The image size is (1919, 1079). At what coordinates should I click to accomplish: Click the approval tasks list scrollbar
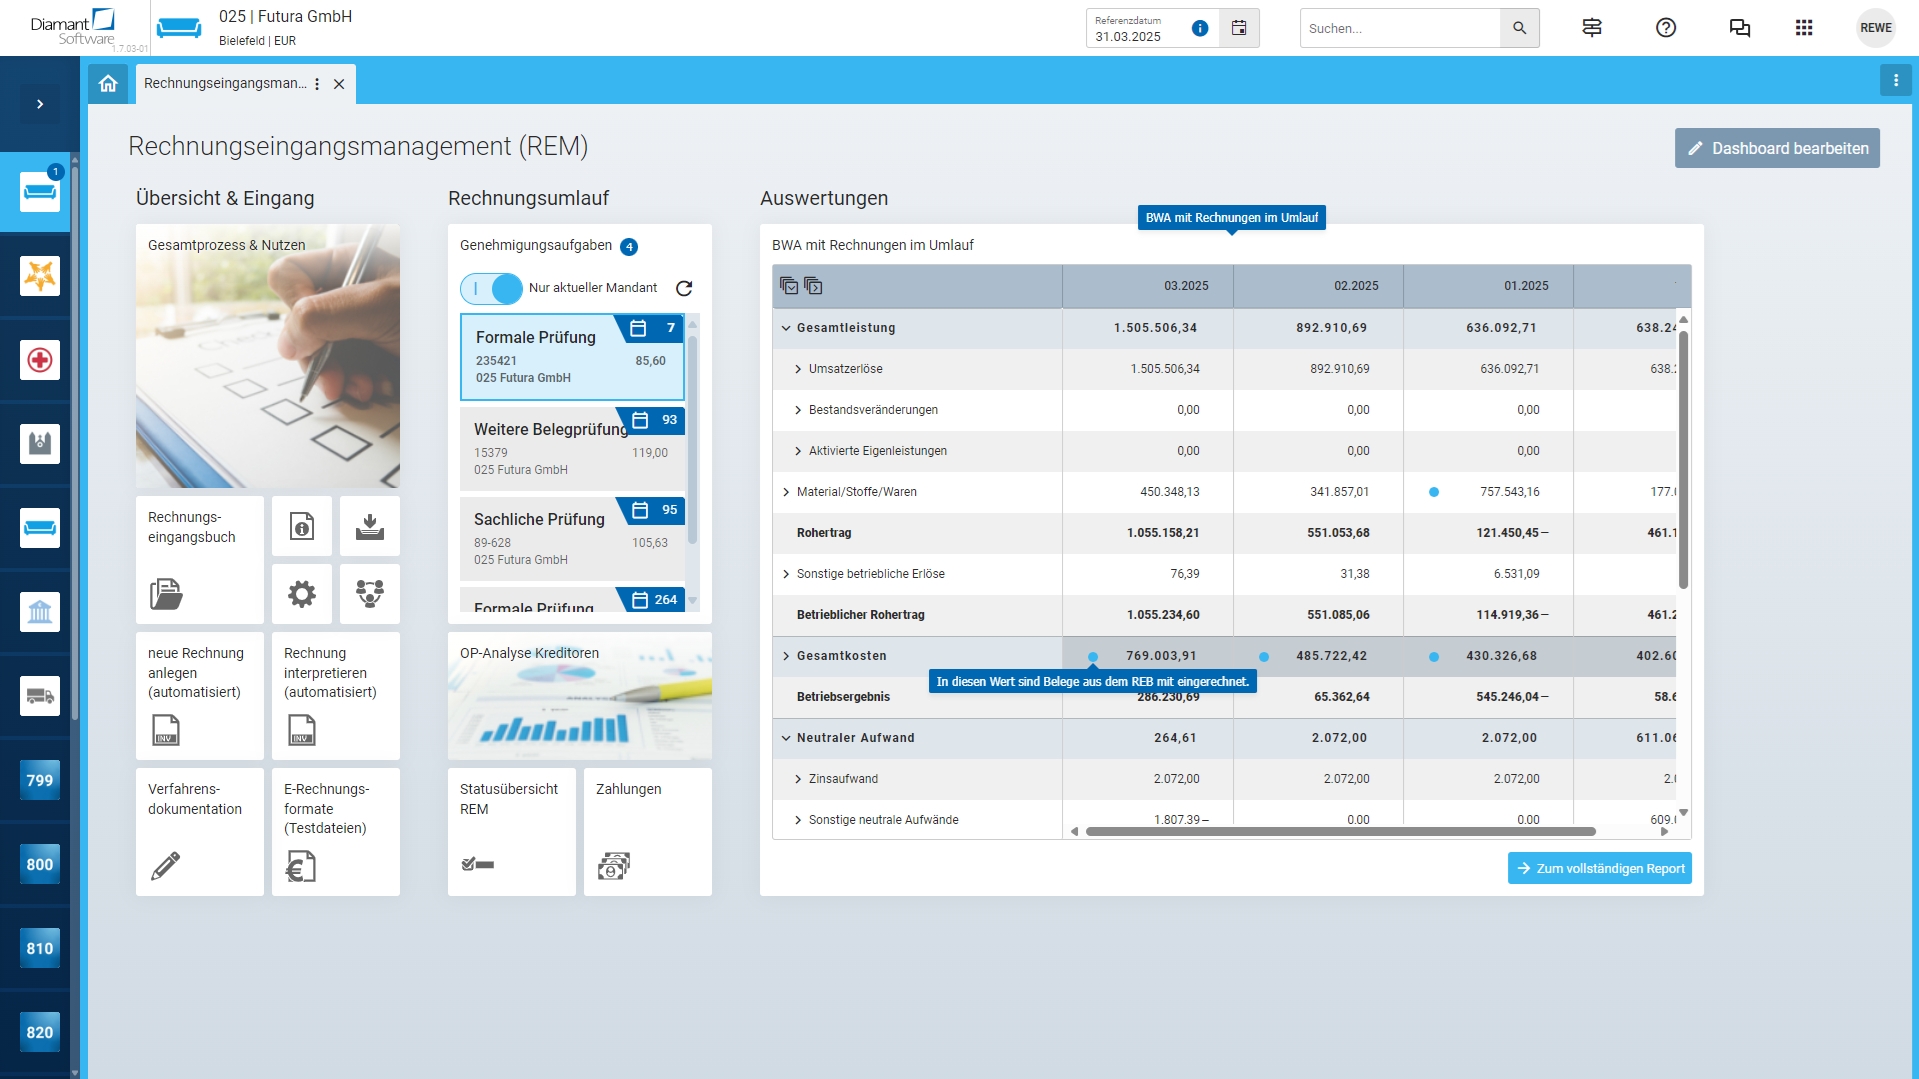692,440
